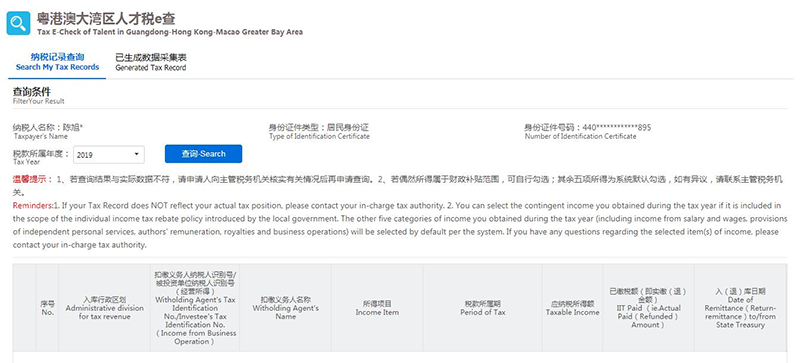Select the Income Item column header
Screen dimensions: 800x363
[x=377, y=308]
